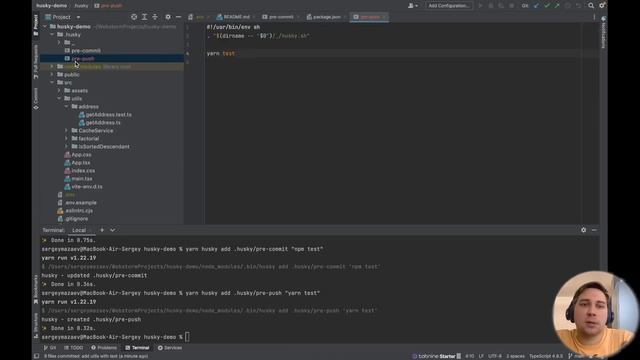Screen dimensions: 640x360
Task: Open Terminal panel settings gear
Action: pyautogui.click(x=584, y=230)
